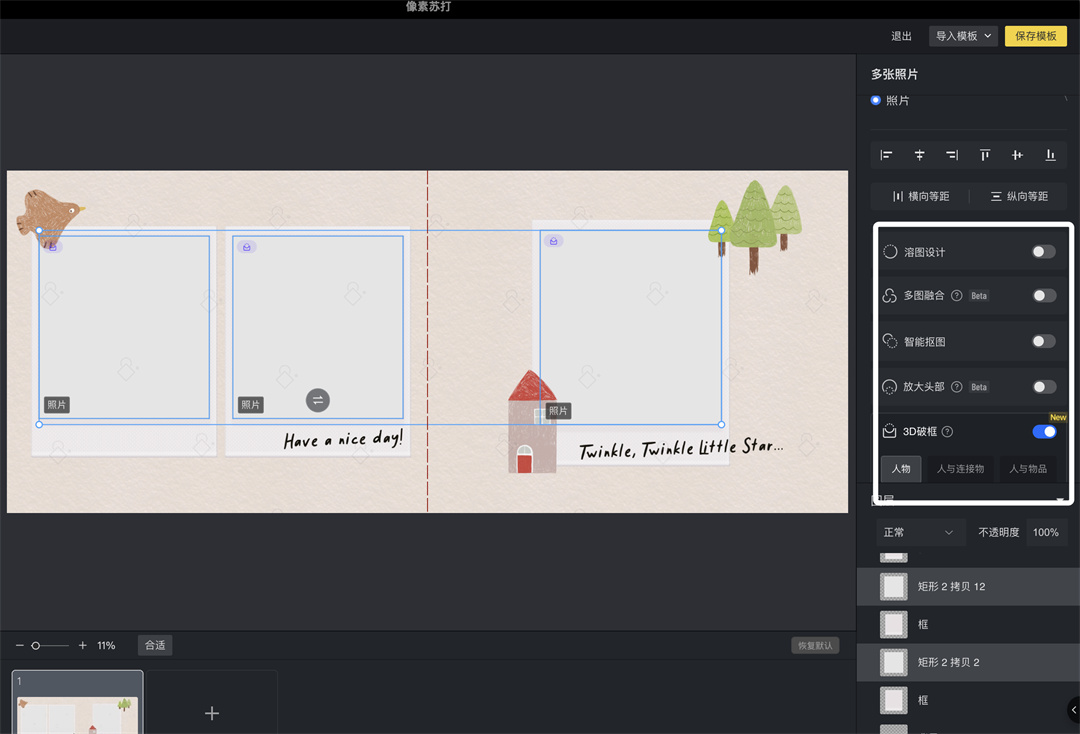The height and width of the screenshot is (734, 1080).
Task: Click the zoom slider handle
Action: tap(36, 646)
